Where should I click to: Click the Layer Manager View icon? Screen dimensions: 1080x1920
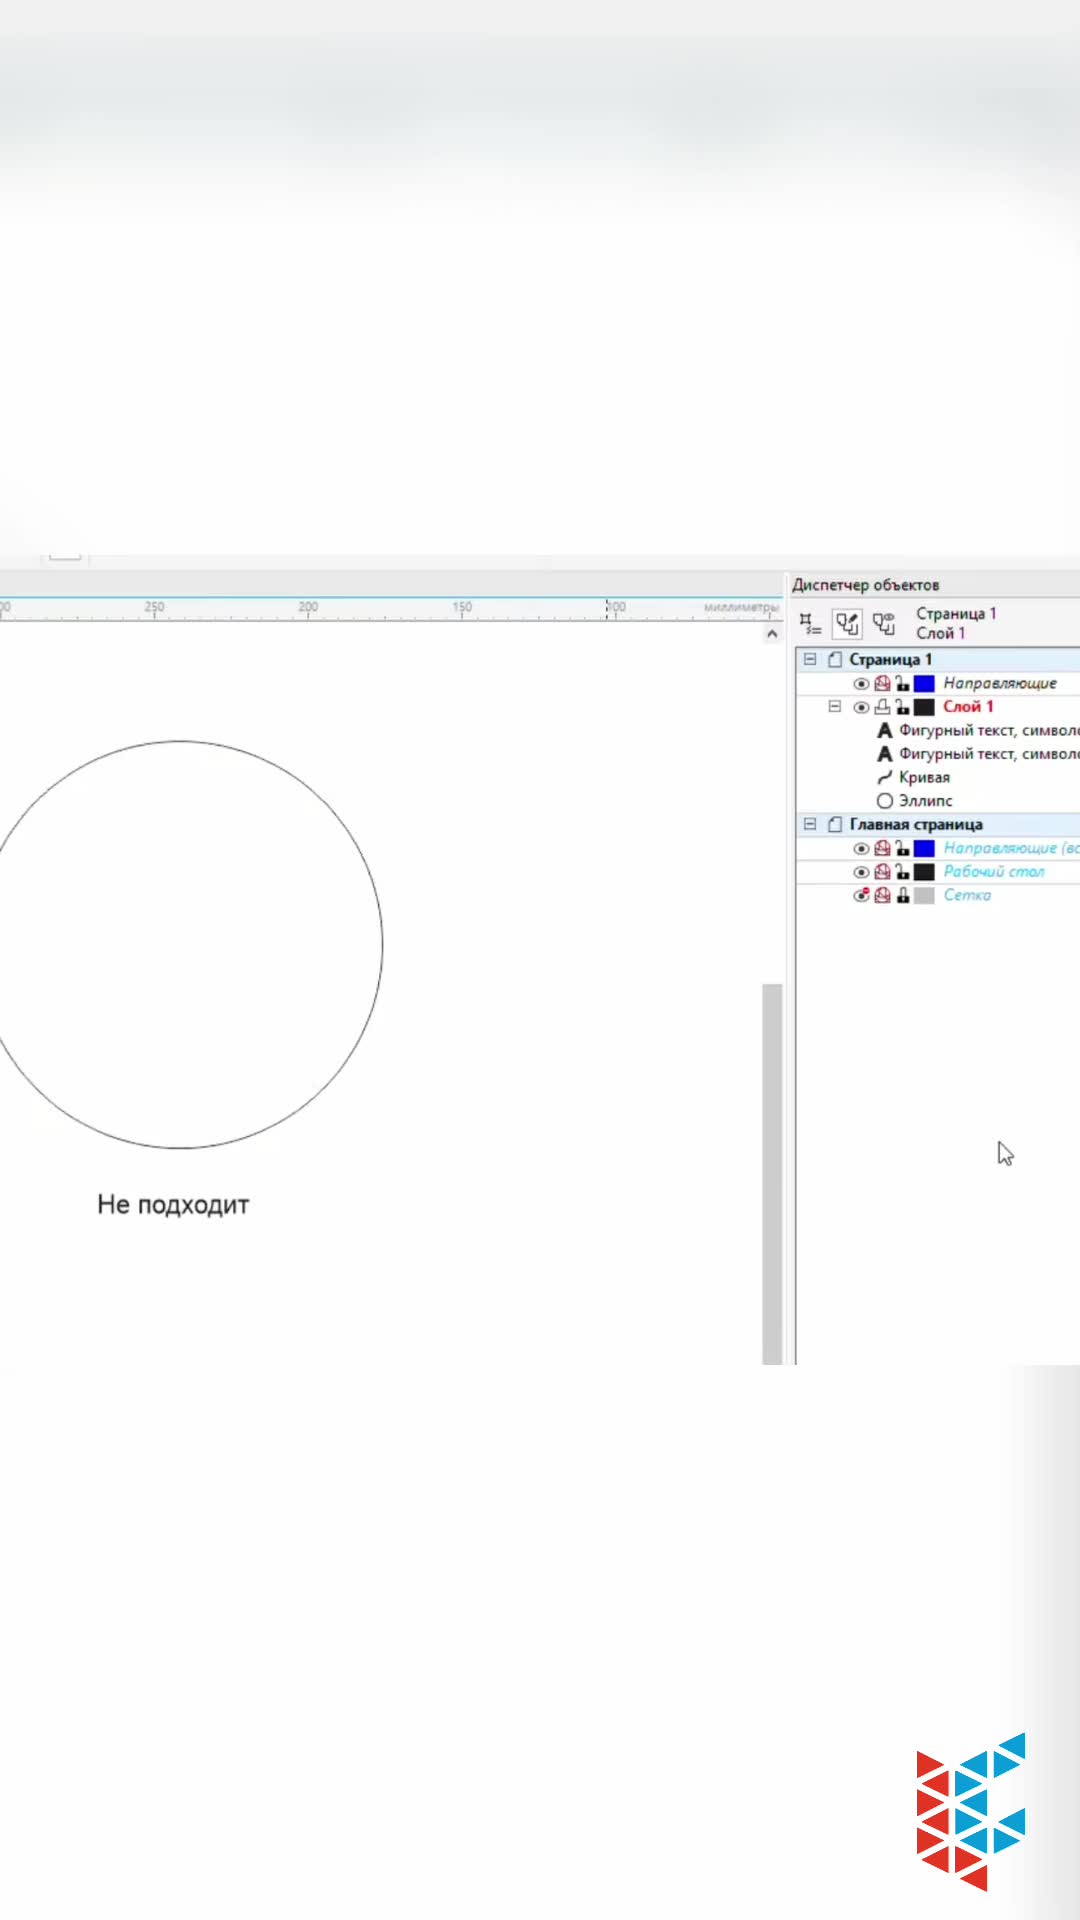[884, 624]
